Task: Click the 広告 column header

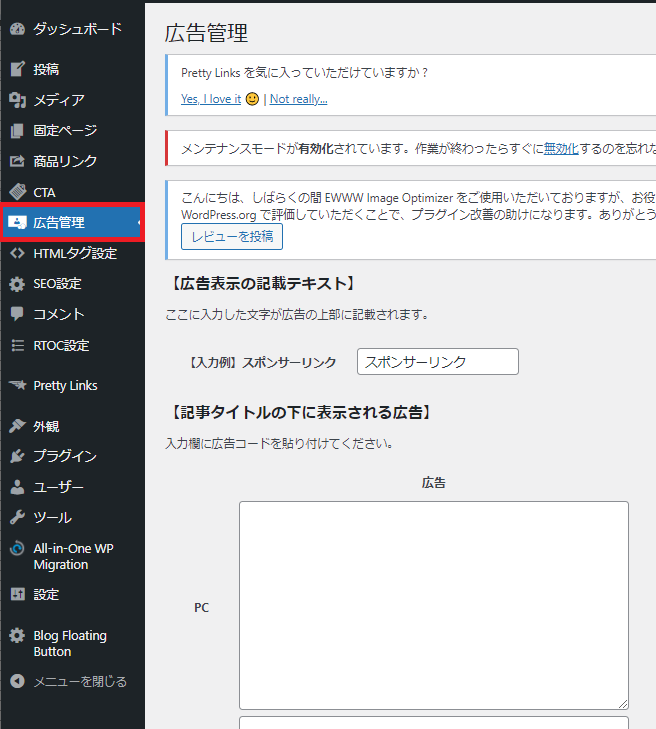Action: click(x=434, y=483)
